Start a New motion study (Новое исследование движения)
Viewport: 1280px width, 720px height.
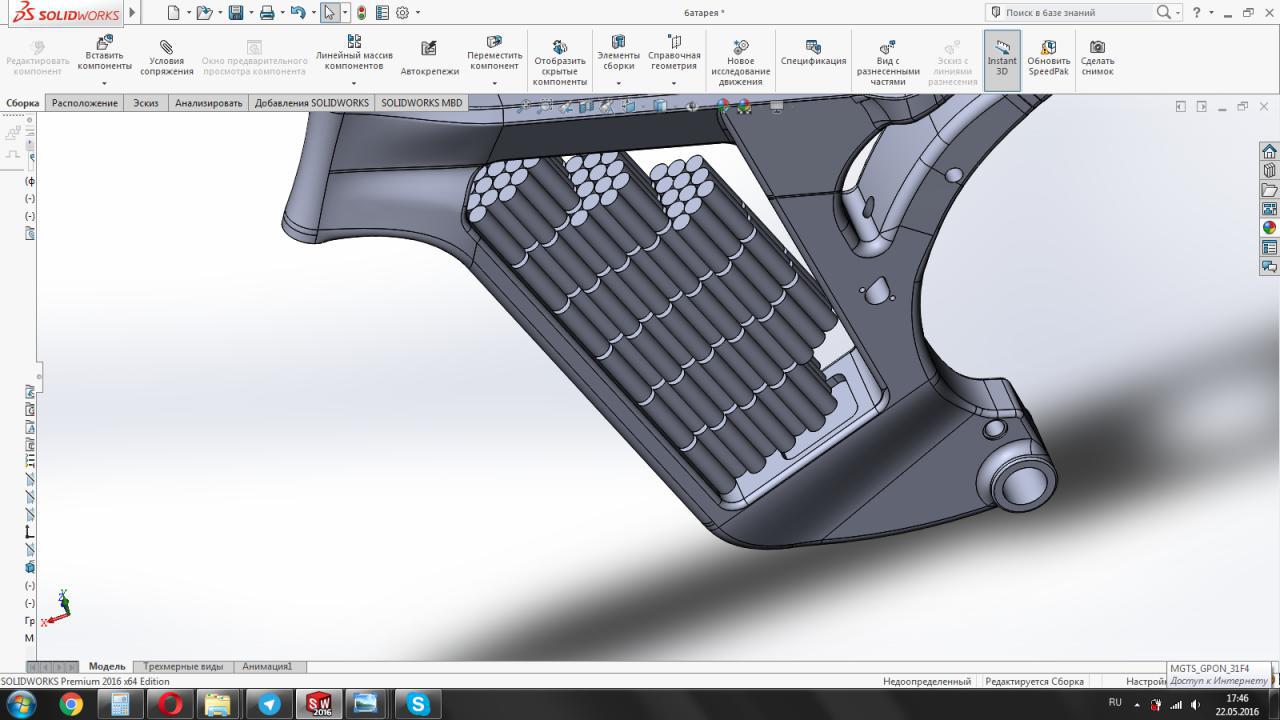(x=740, y=62)
